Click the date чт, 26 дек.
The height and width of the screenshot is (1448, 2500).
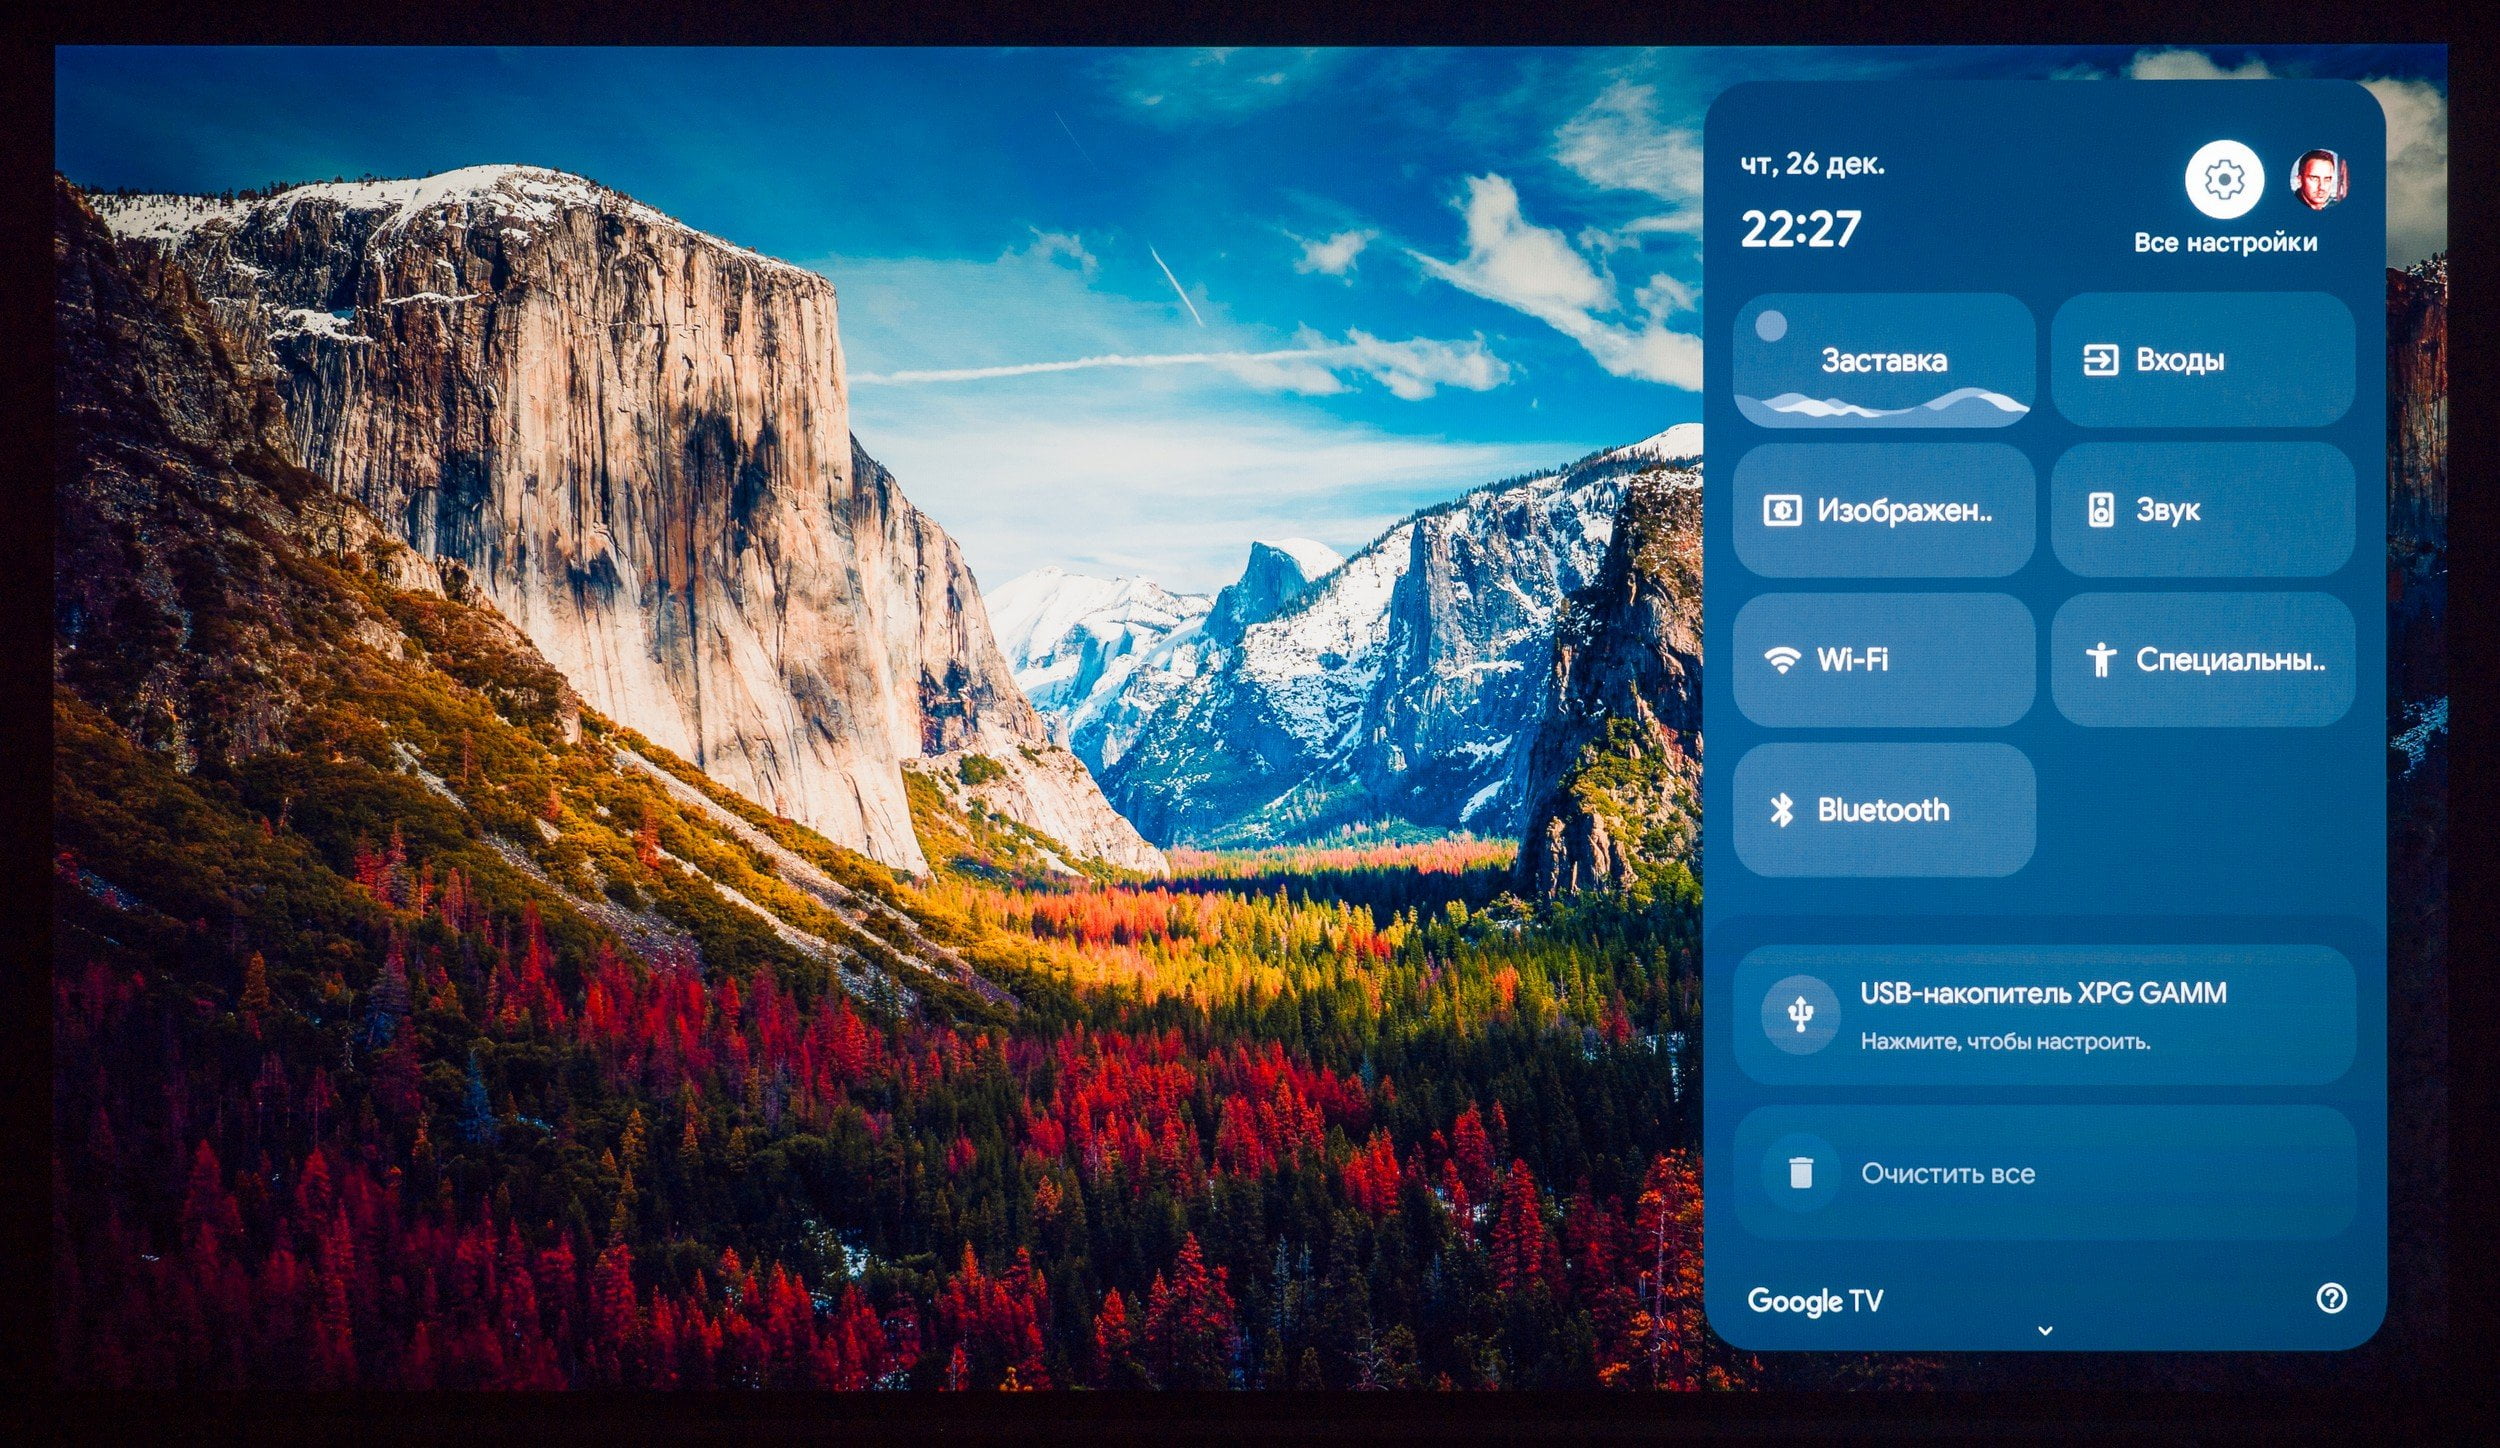[x=1812, y=164]
